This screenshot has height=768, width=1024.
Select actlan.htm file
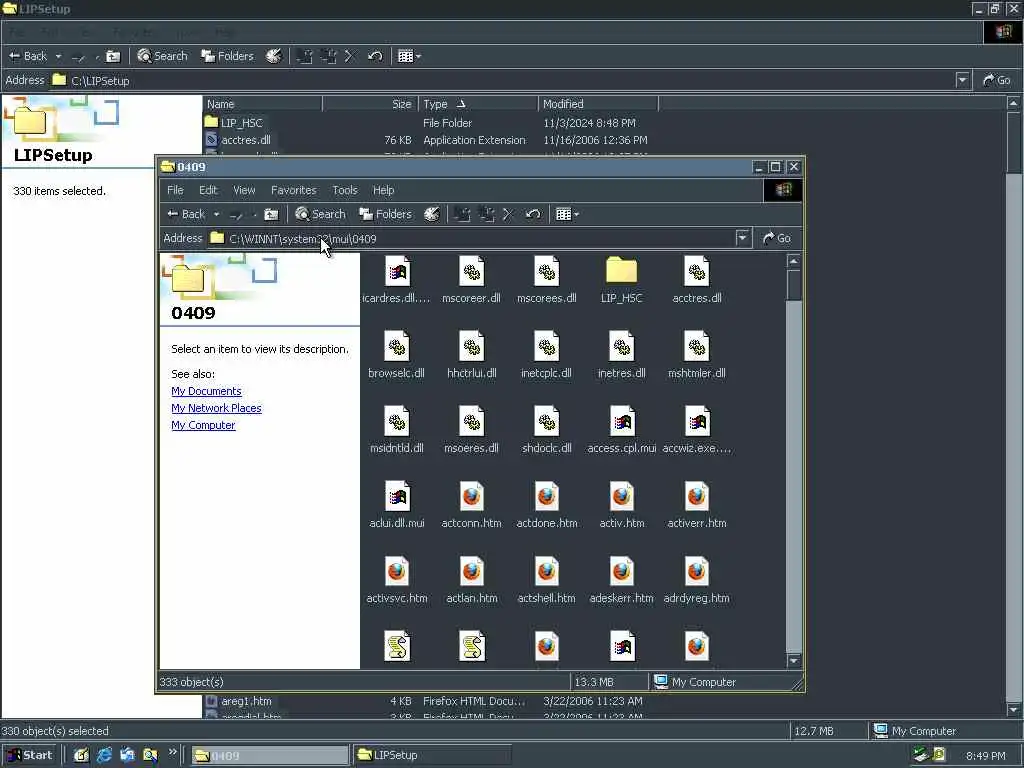[472, 581]
